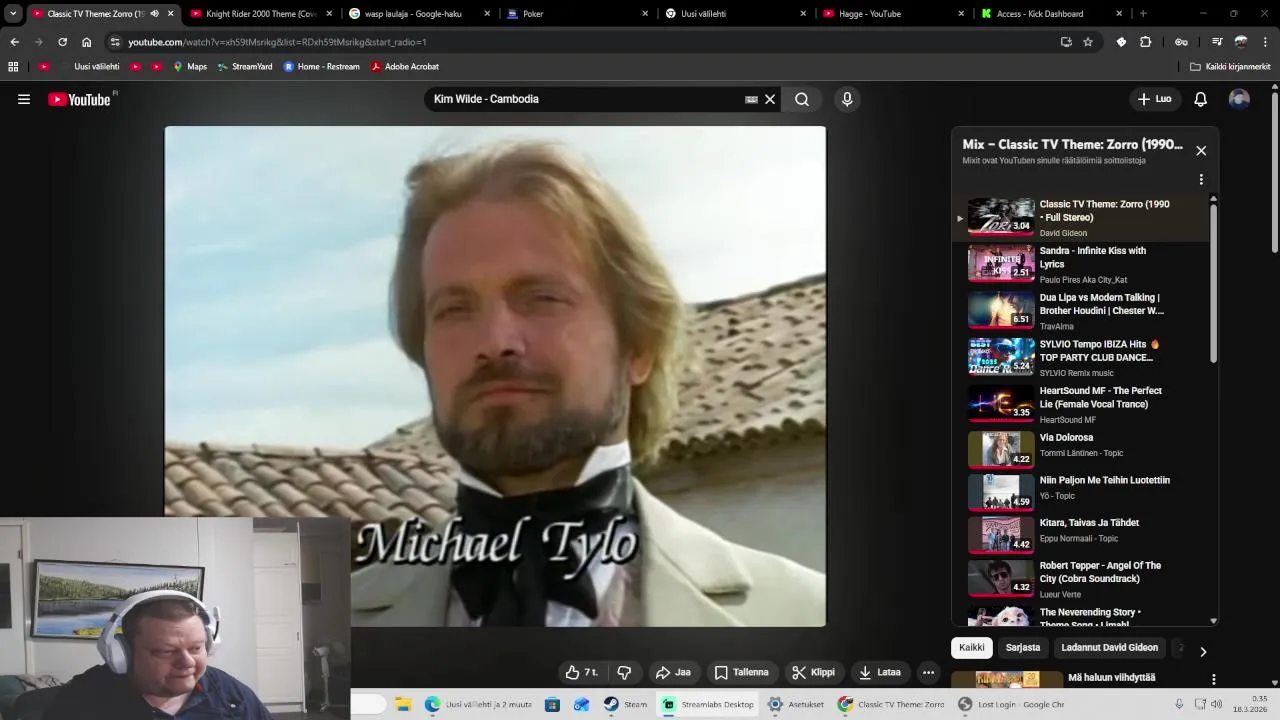The image size is (1280, 720).
Task: Share video with Jaa button
Action: (x=673, y=672)
